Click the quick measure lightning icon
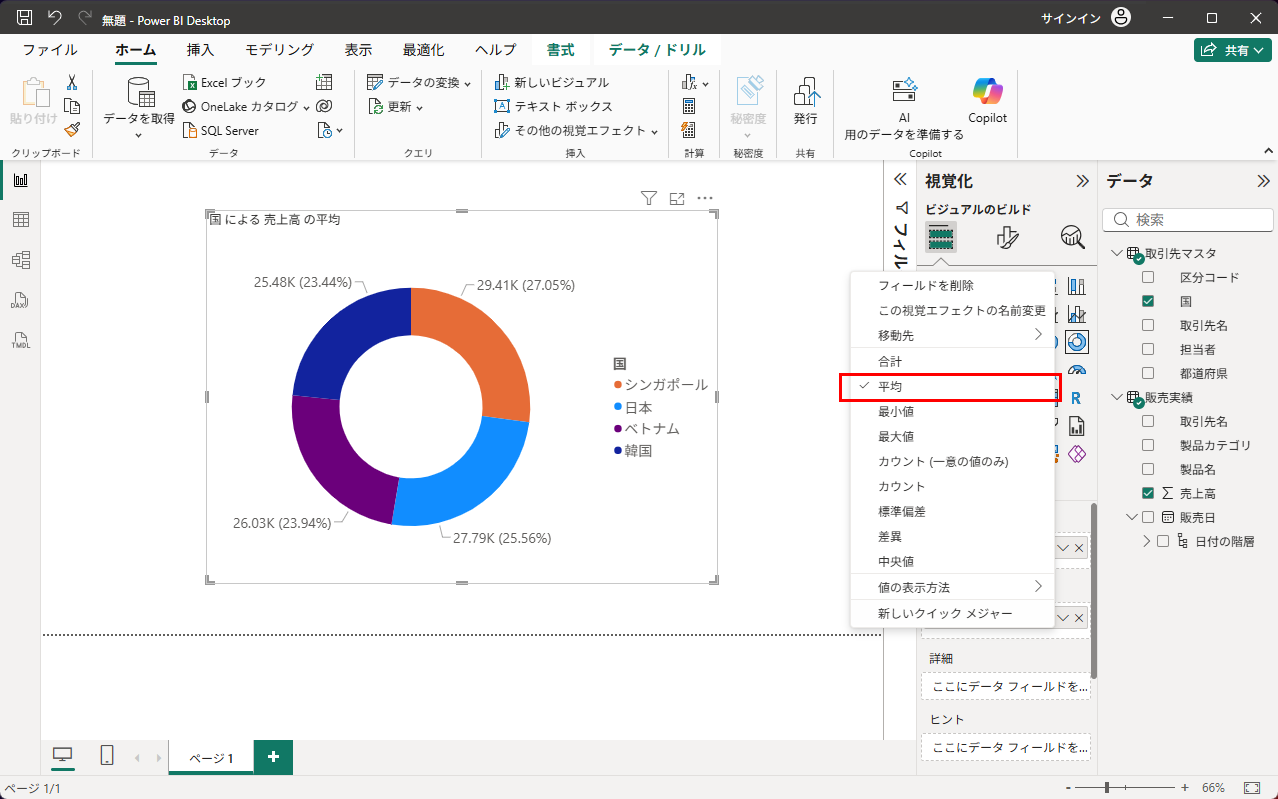The width and height of the screenshot is (1278, 799). pos(689,130)
